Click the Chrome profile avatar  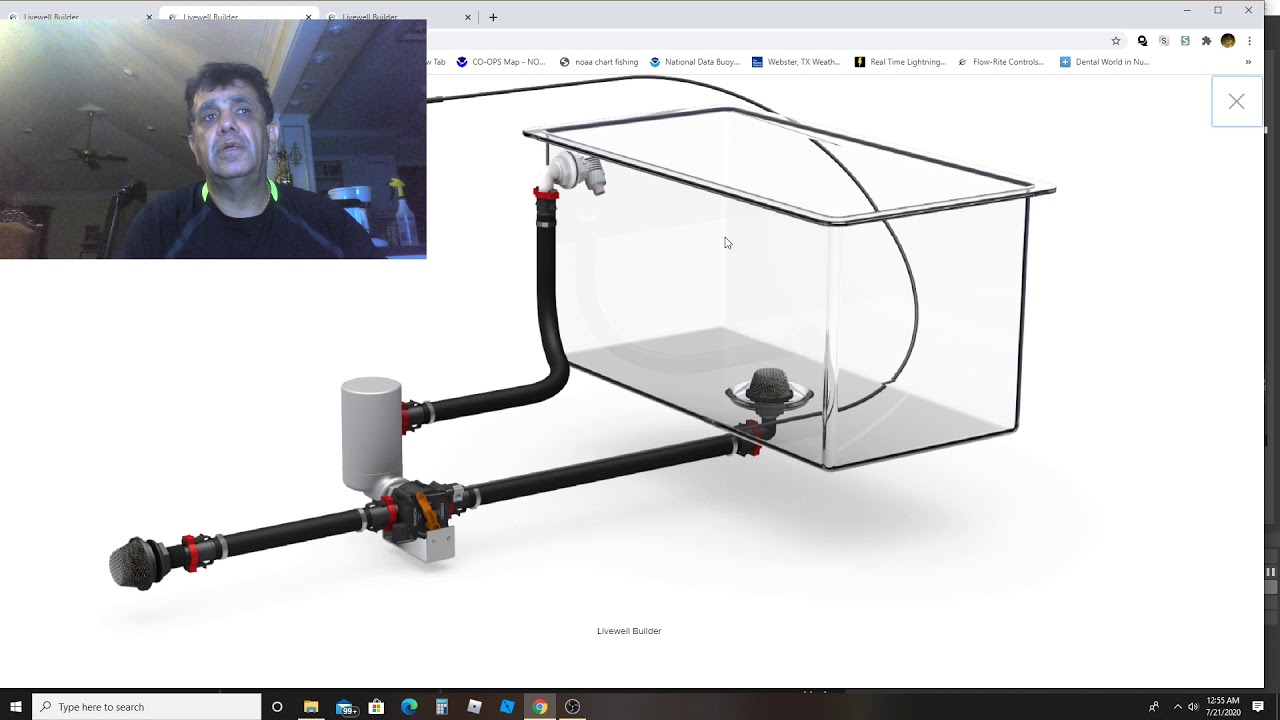pos(1228,41)
